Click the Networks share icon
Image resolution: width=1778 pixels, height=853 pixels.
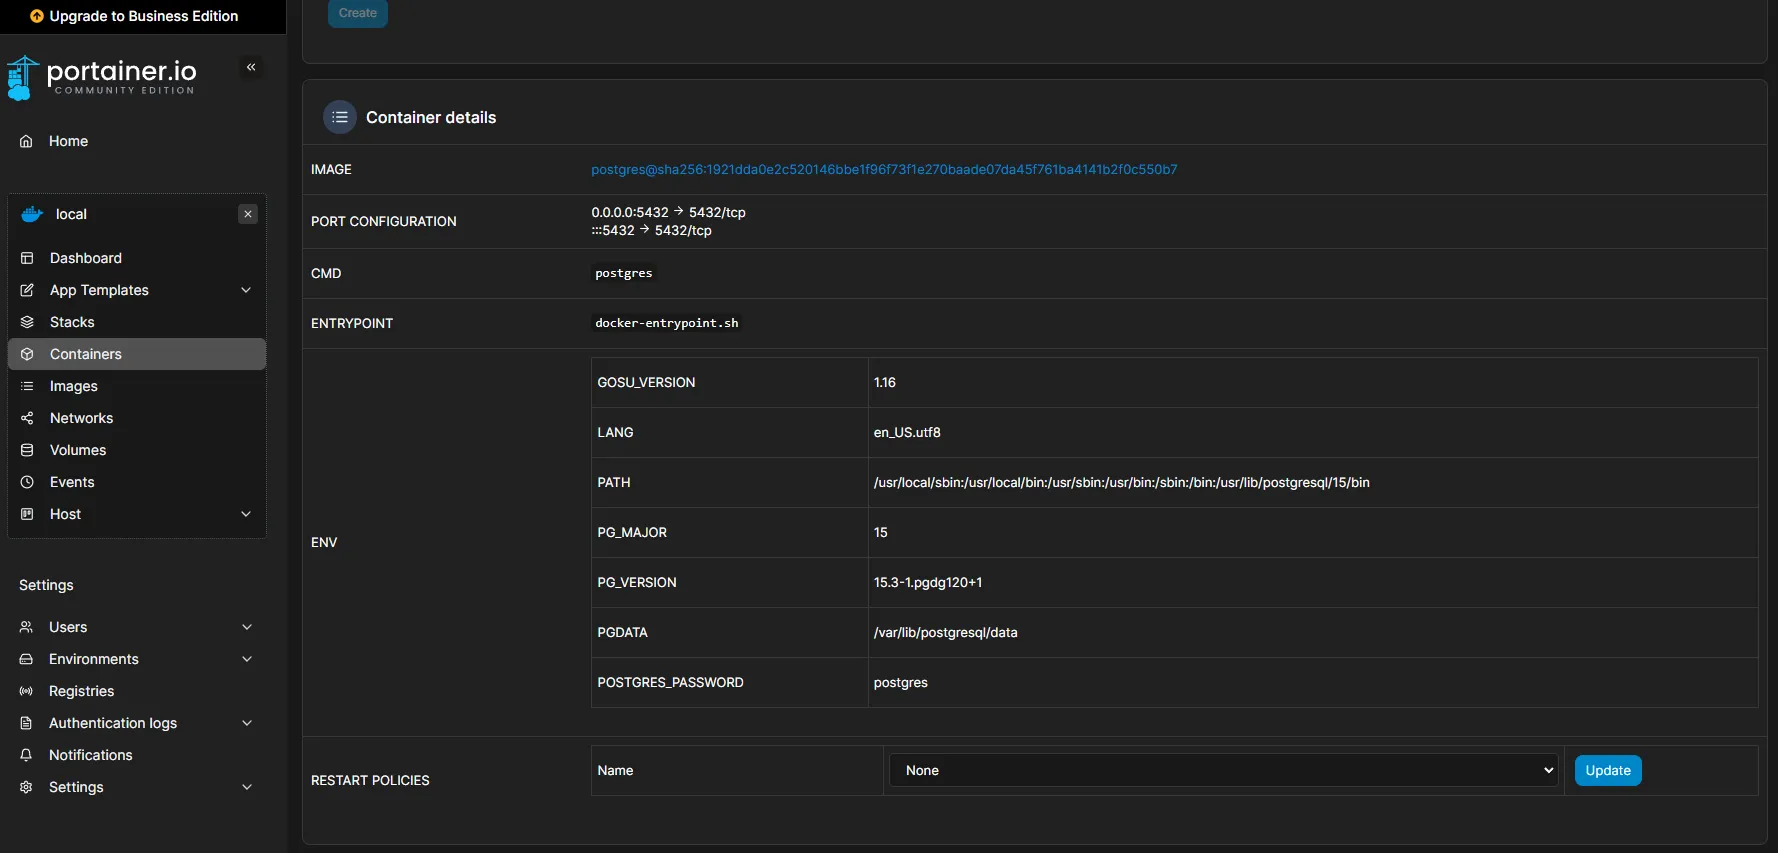(x=27, y=418)
